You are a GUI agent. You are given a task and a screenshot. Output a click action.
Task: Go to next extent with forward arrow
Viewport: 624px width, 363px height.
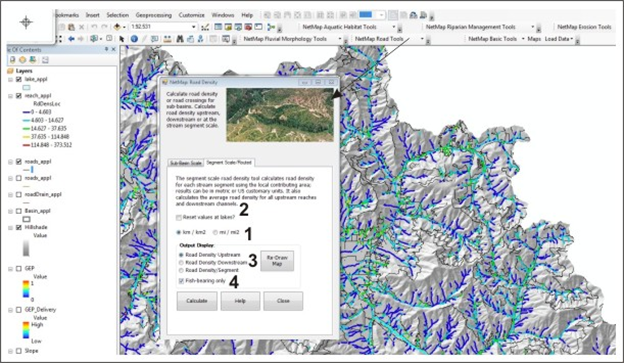(x=81, y=39)
